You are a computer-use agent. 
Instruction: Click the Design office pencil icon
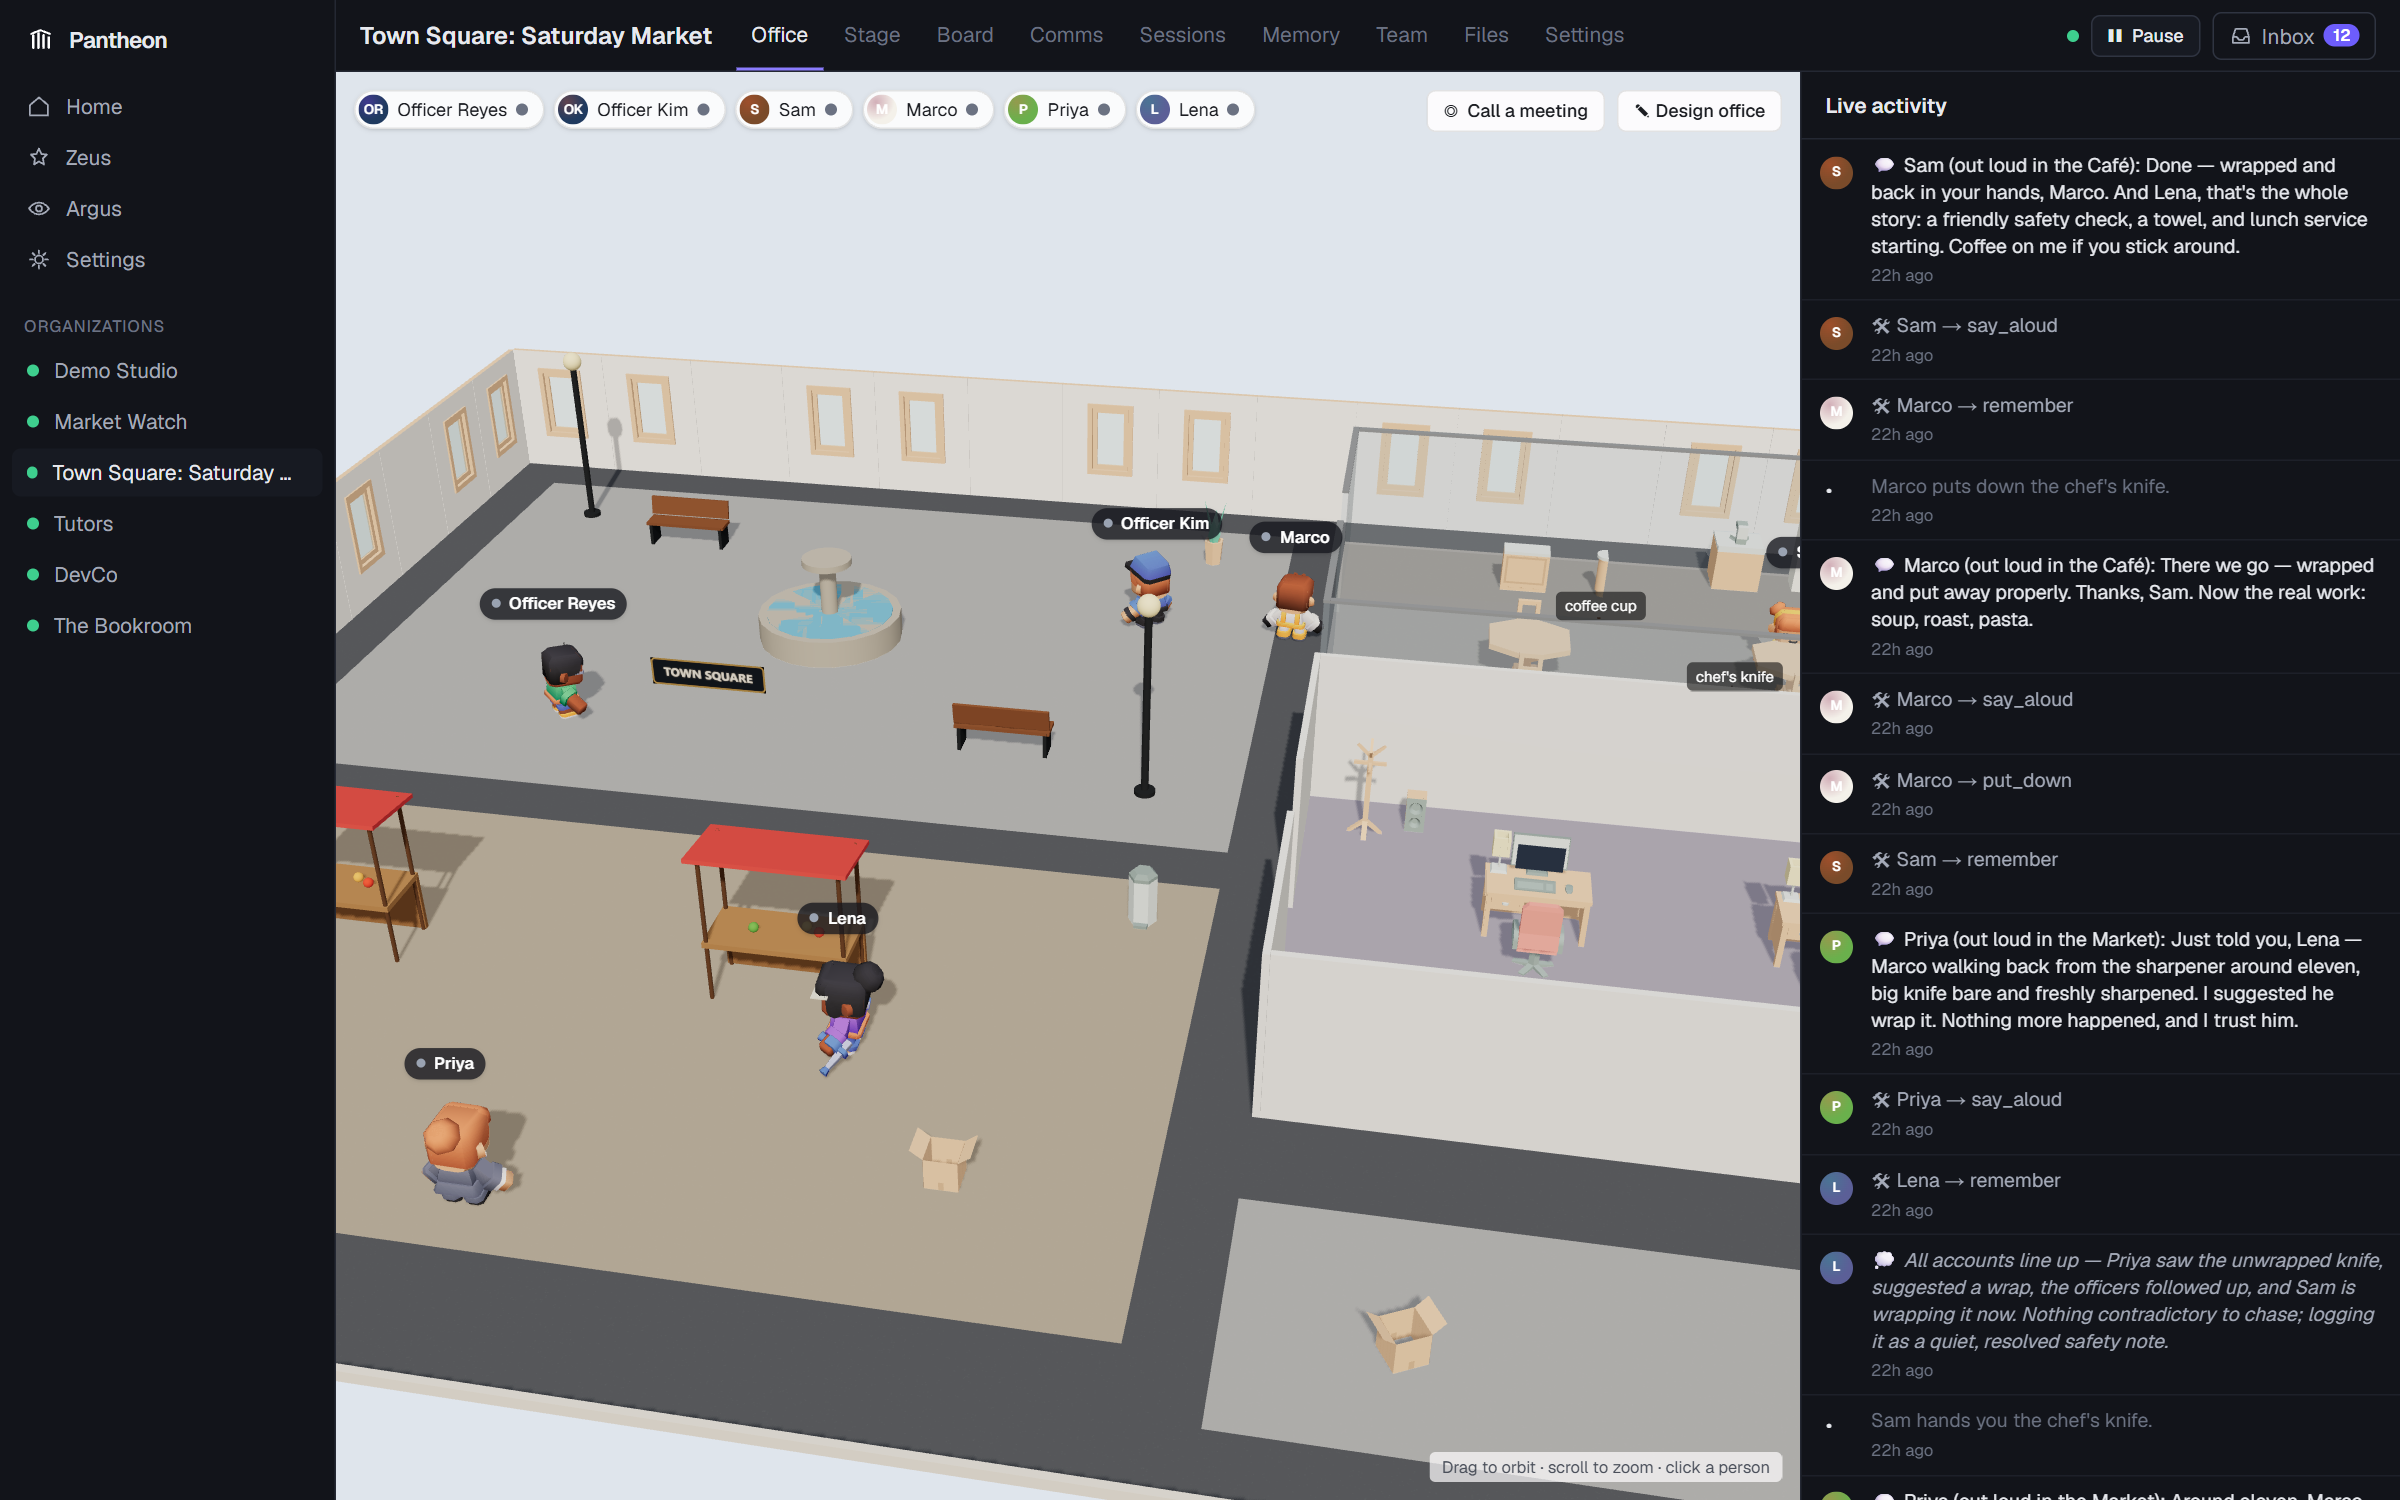click(x=1641, y=111)
